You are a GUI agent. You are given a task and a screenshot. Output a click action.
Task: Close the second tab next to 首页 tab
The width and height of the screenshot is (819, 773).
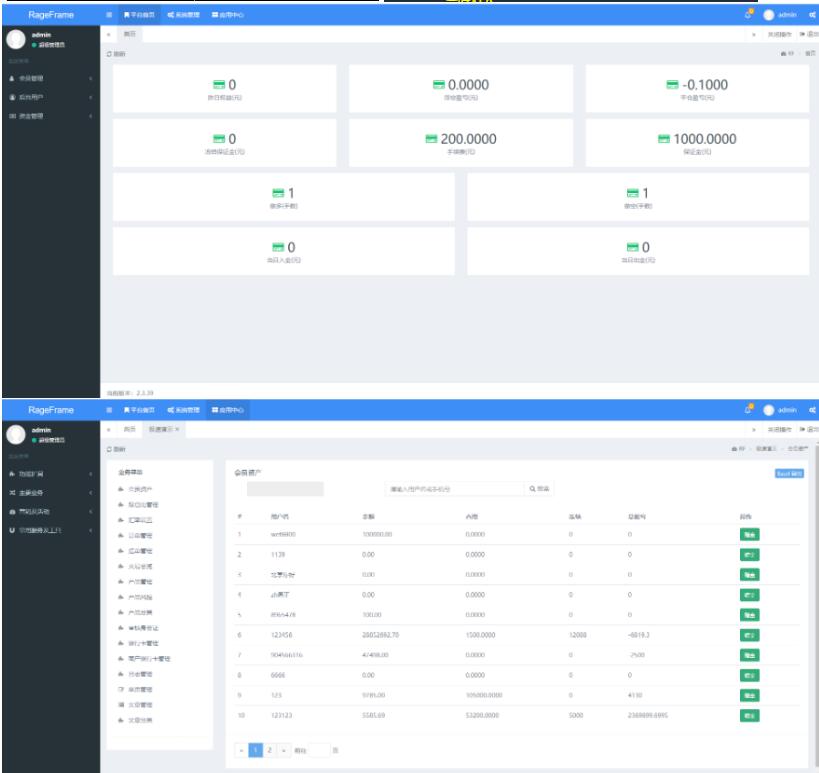(x=176, y=428)
